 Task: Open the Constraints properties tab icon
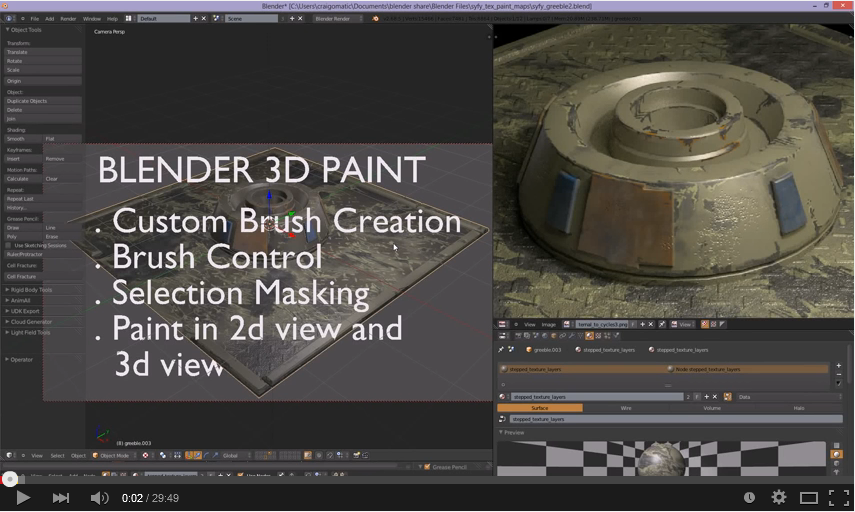[562, 335]
